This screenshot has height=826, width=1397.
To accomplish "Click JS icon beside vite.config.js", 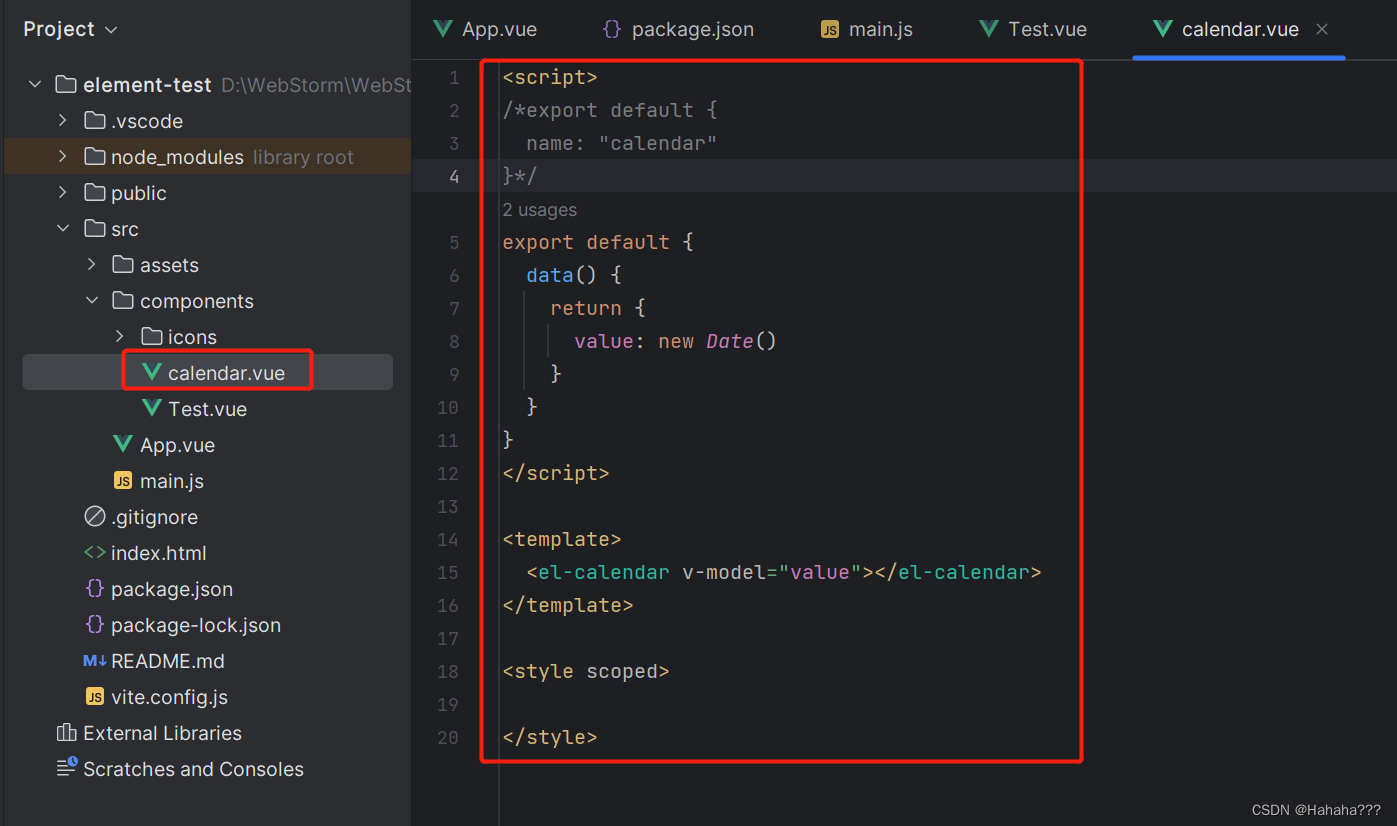I will 95,697.
